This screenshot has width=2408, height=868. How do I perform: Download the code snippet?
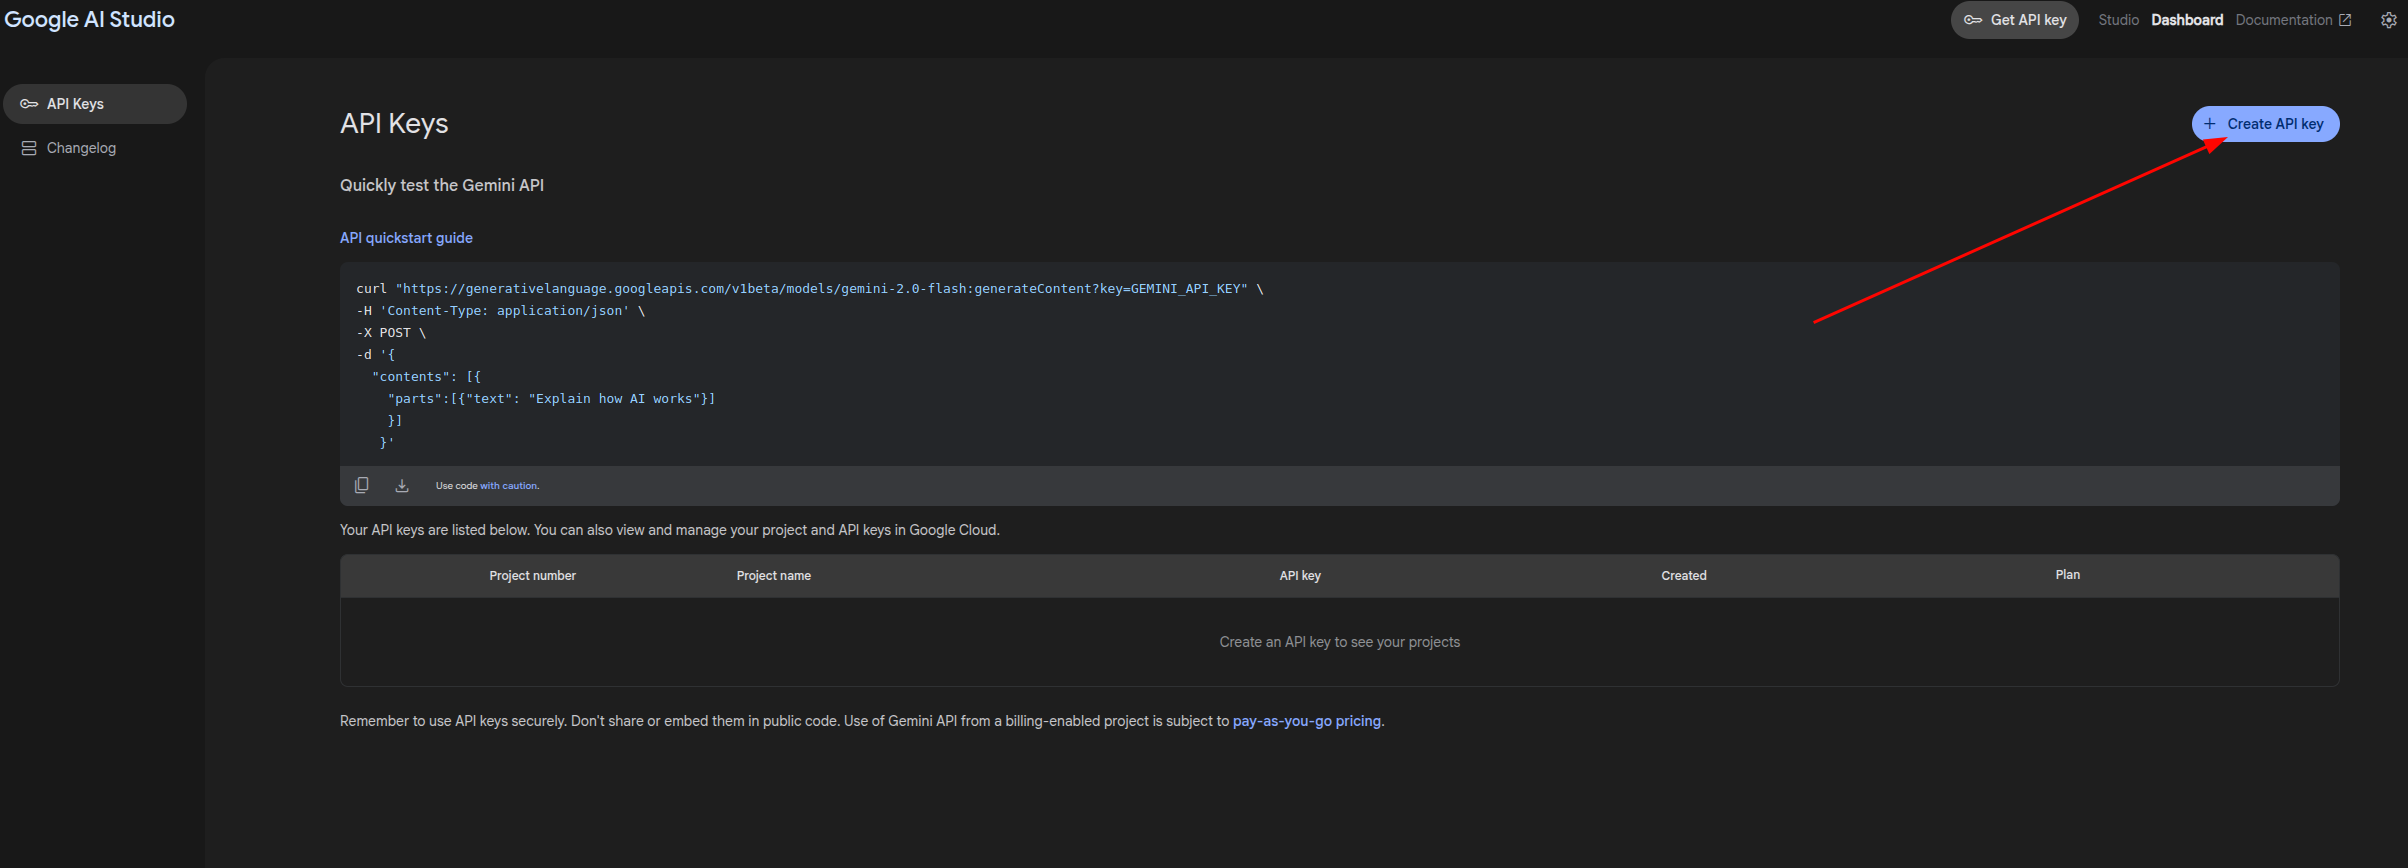[x=402, y=485]
